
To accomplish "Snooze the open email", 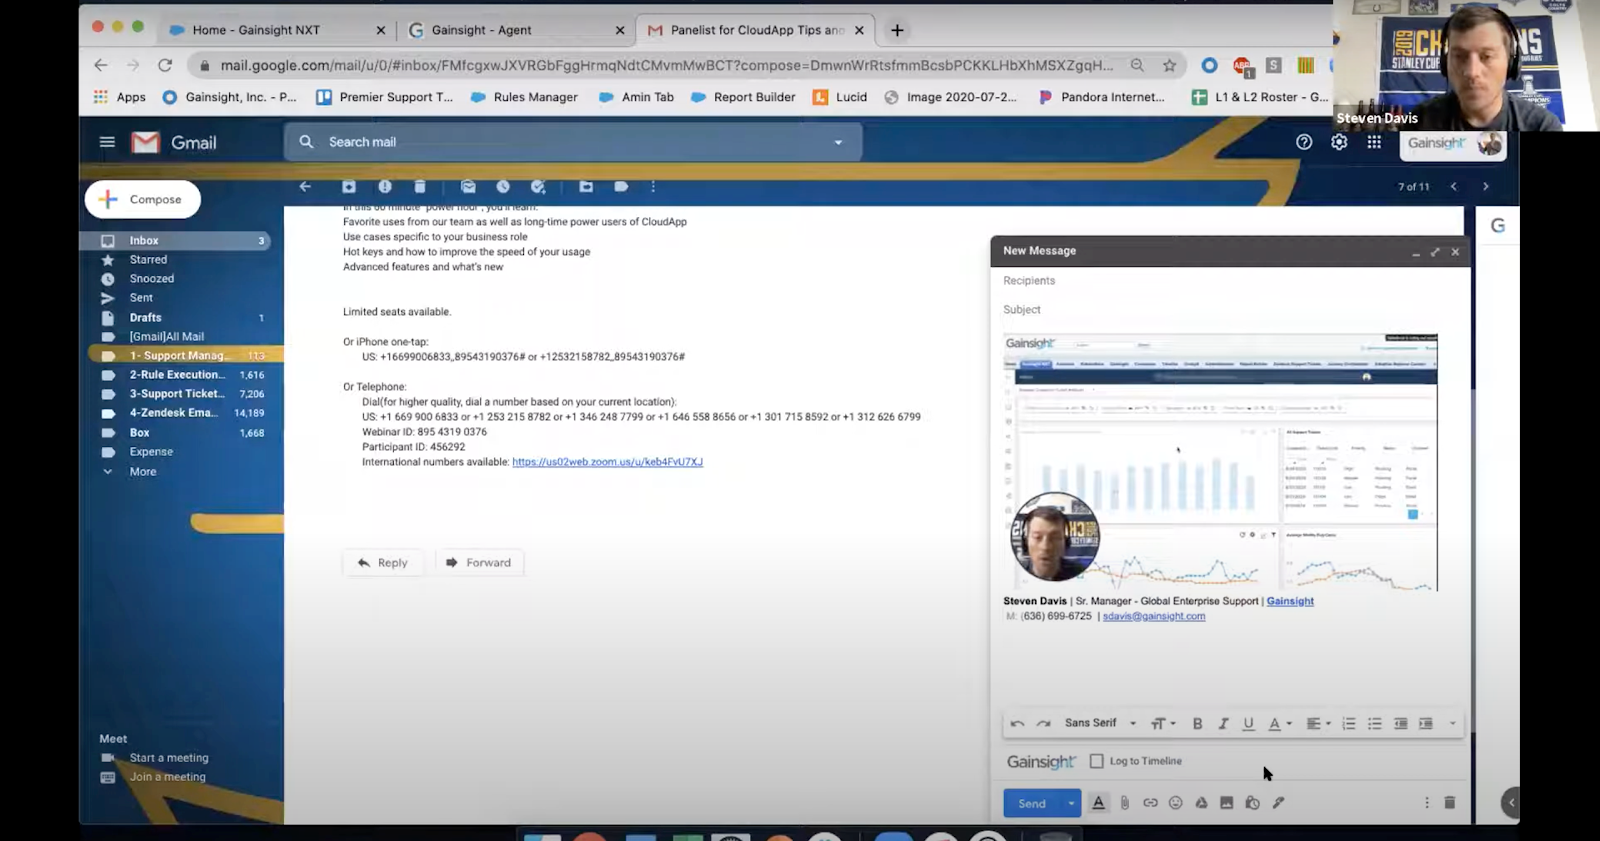I will pyautogui.click(x=503, y=187).
